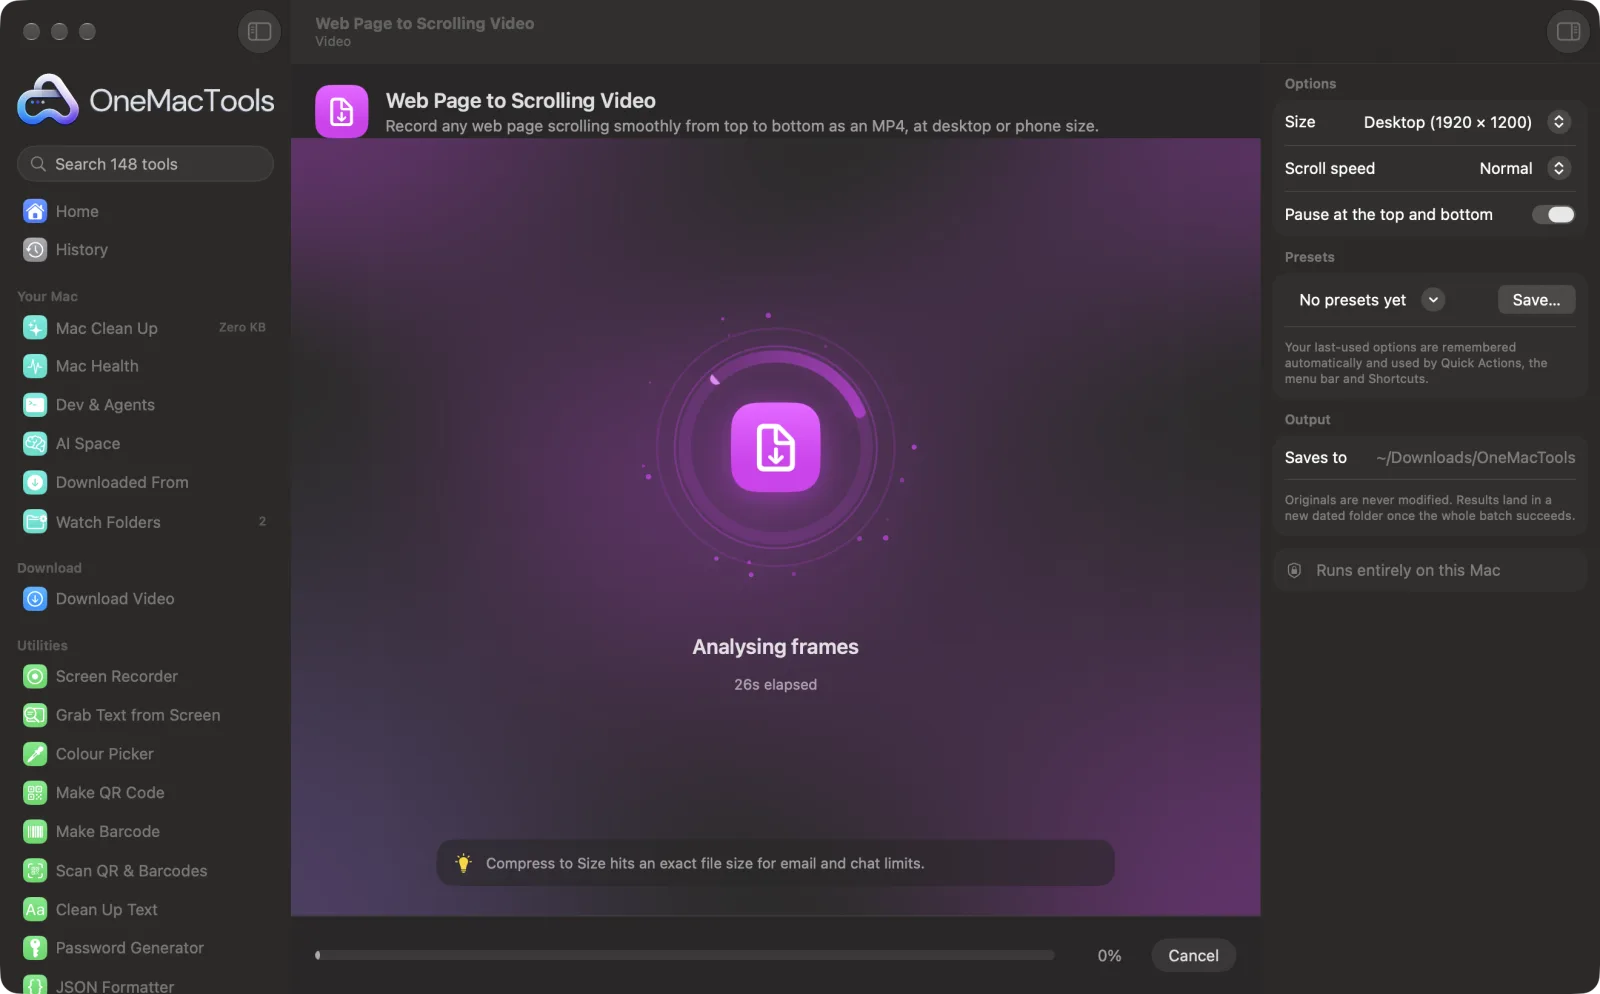Click the Runs entirely on this Mac badge
1600x994 pixels.
[1430, 570]
